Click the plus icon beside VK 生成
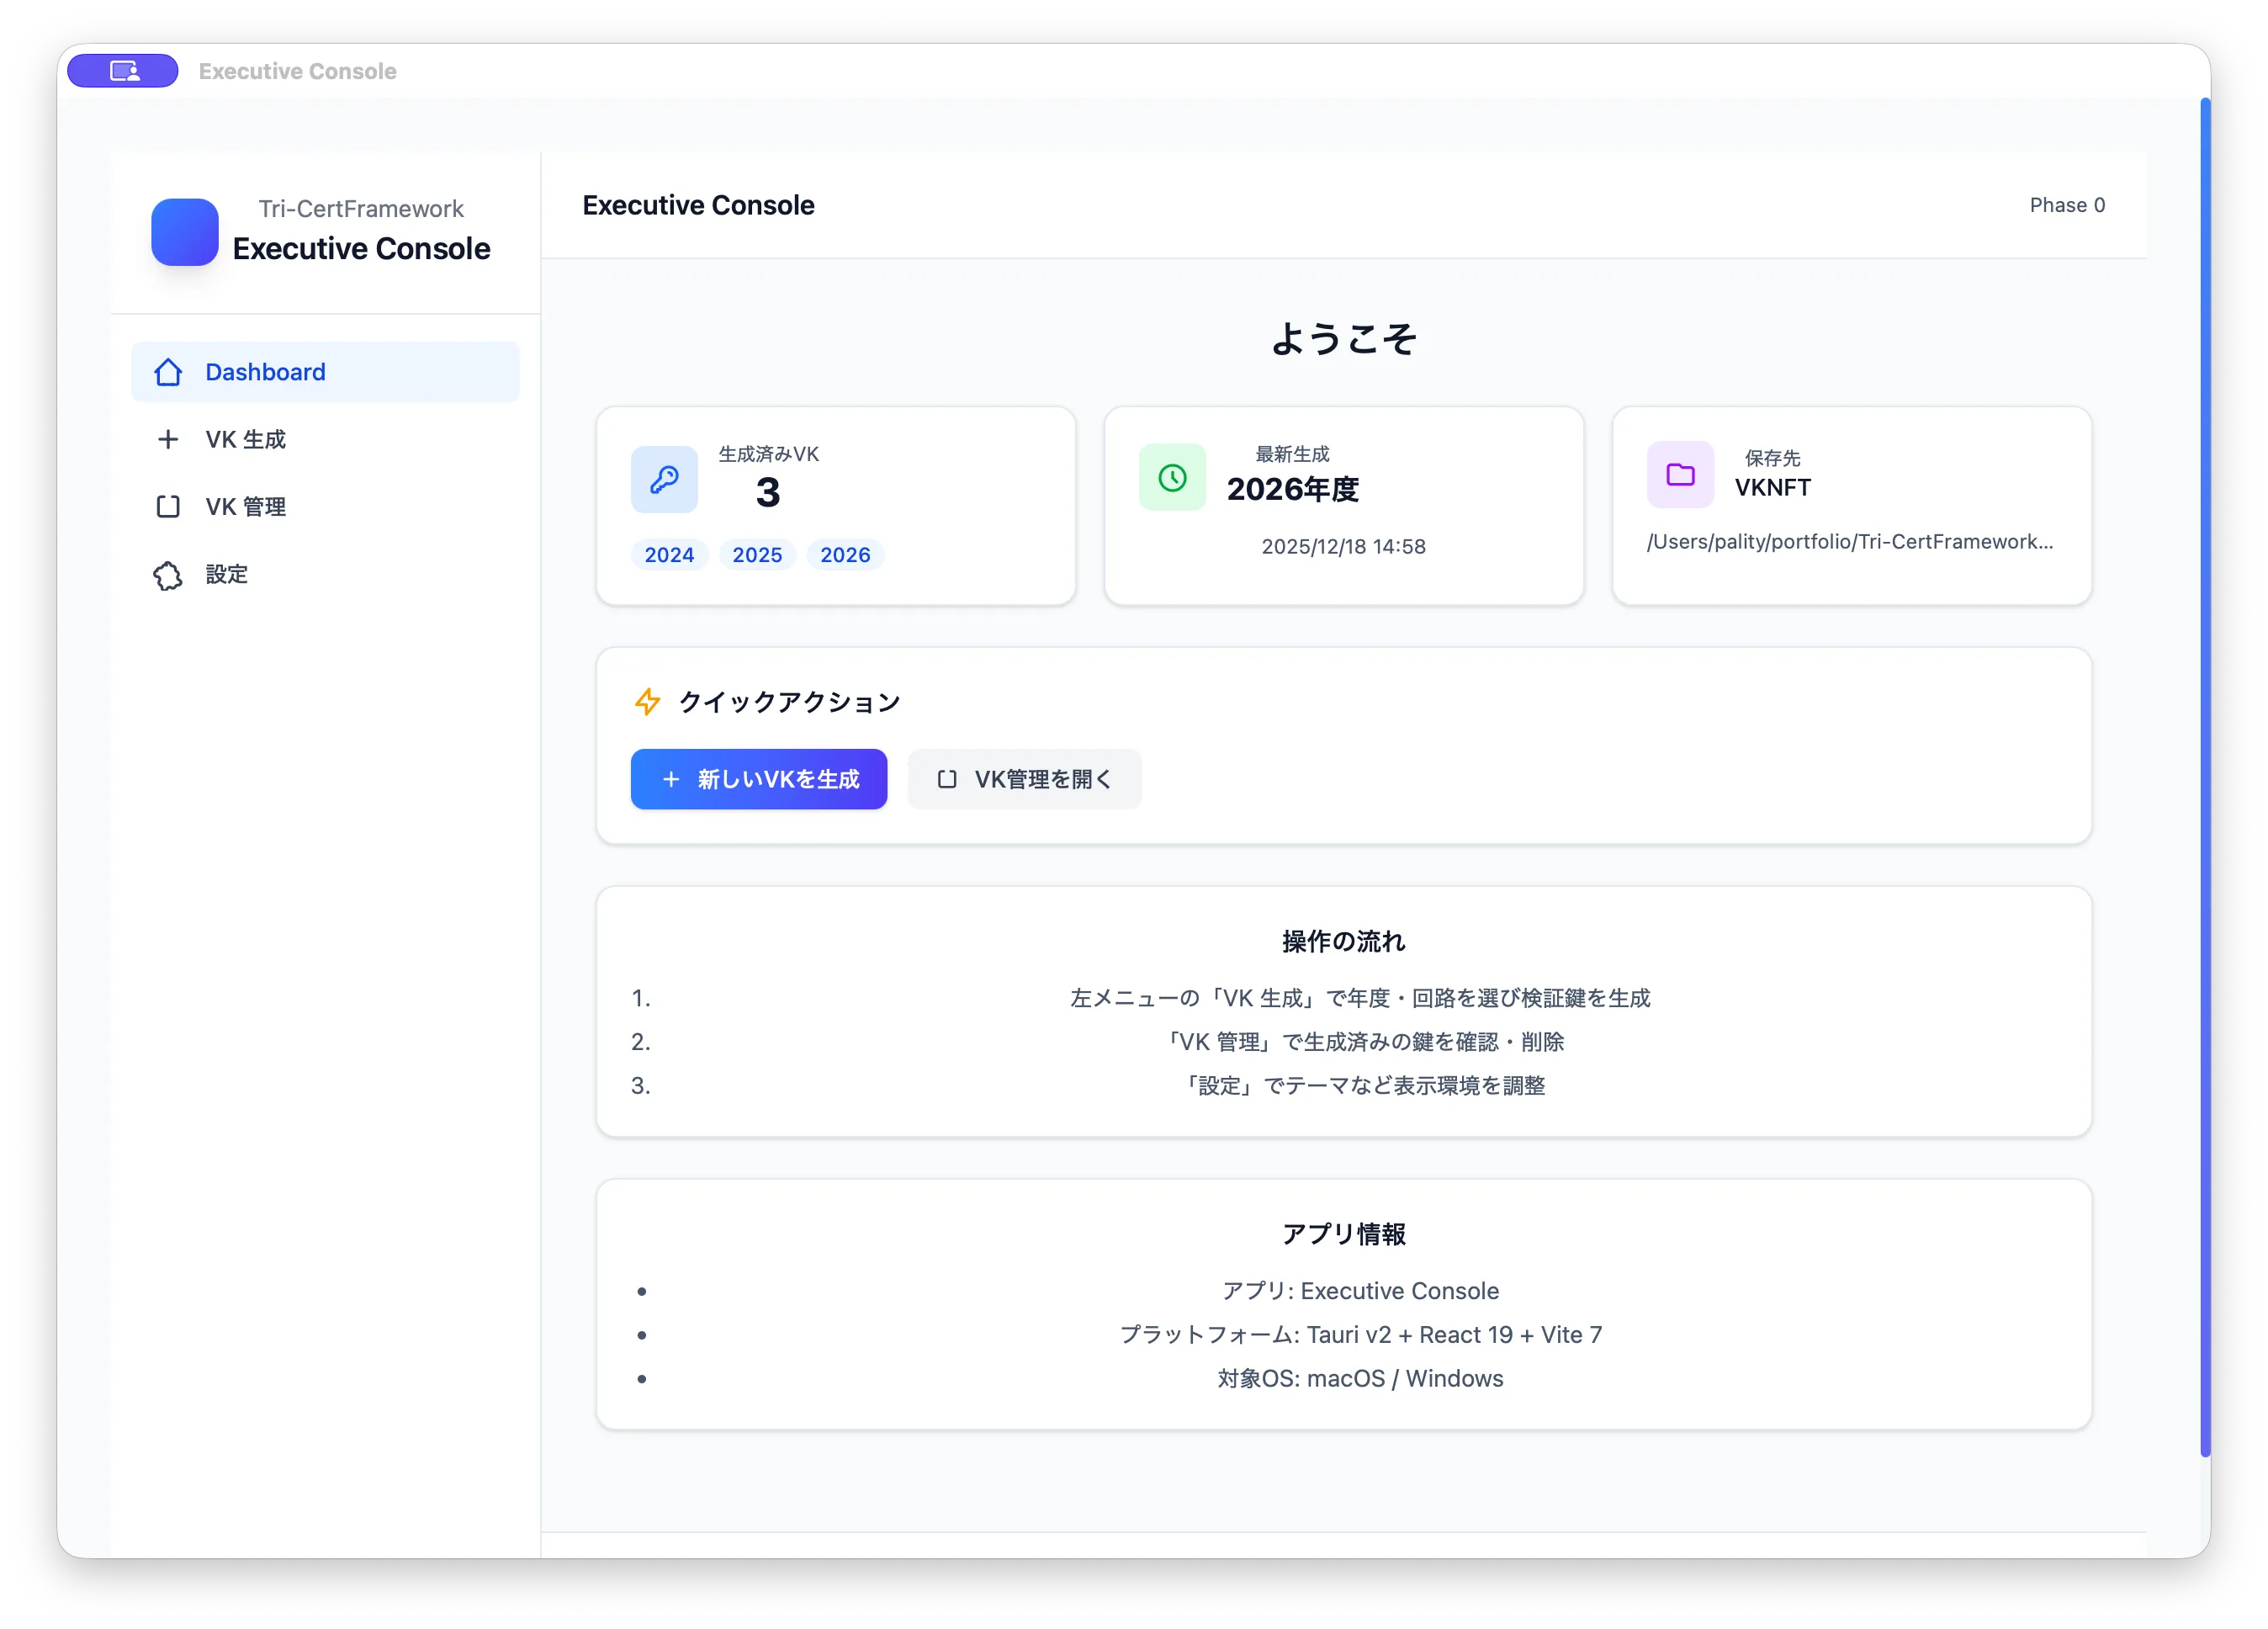Screen dimensions: 2268x1629 pyautogui.click(x=168, y=439)
